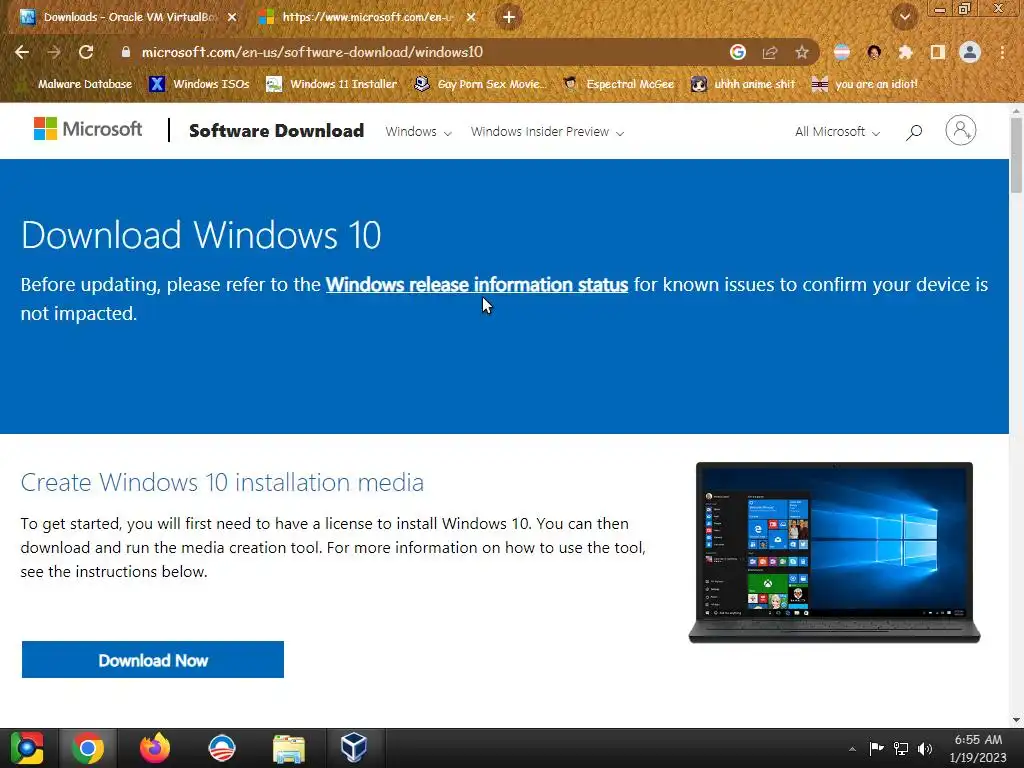Click the browser forward arrow

click(x=54, y=52)
